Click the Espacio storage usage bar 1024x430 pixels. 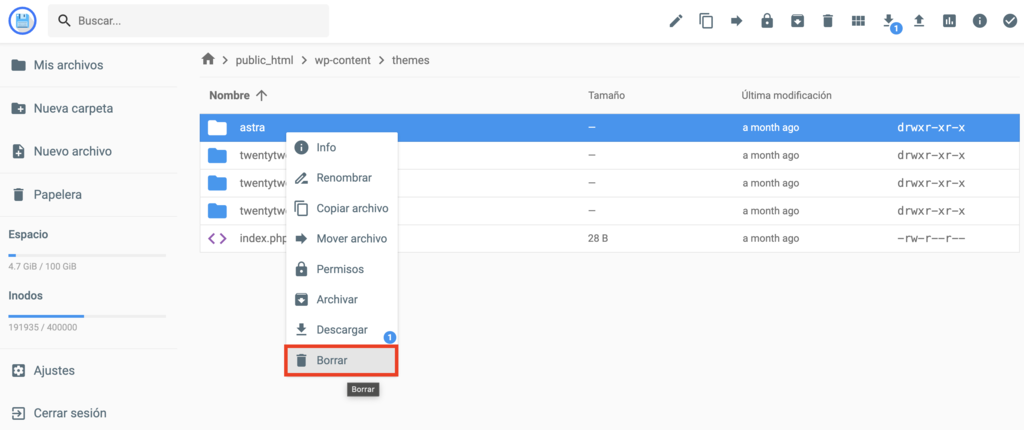tap(86, 256)
